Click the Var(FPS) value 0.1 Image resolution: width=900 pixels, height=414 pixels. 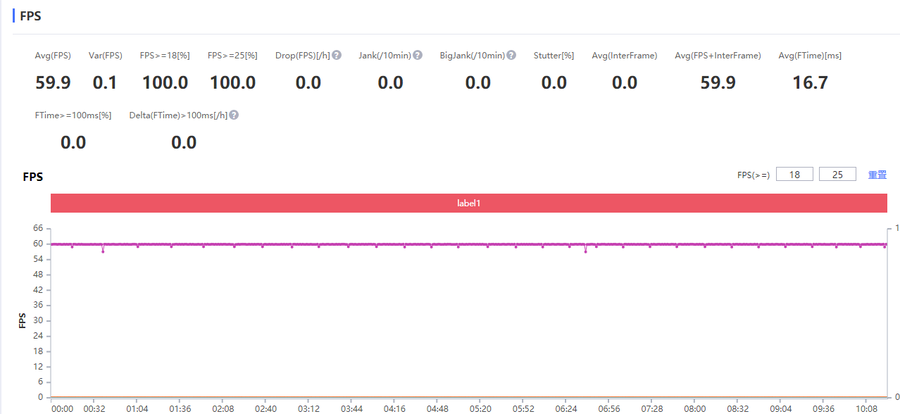click(x=104, y=83)
